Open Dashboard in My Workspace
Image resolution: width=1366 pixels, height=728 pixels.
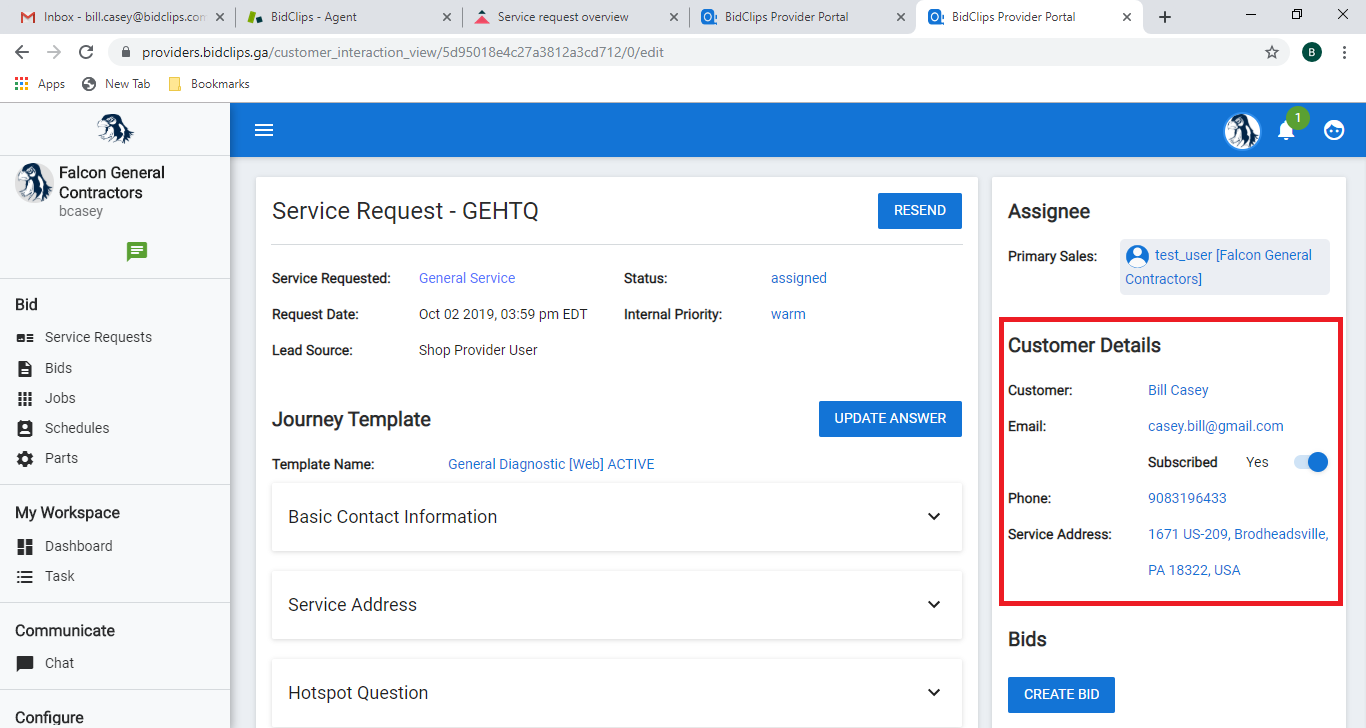click(x=78, y=546)
